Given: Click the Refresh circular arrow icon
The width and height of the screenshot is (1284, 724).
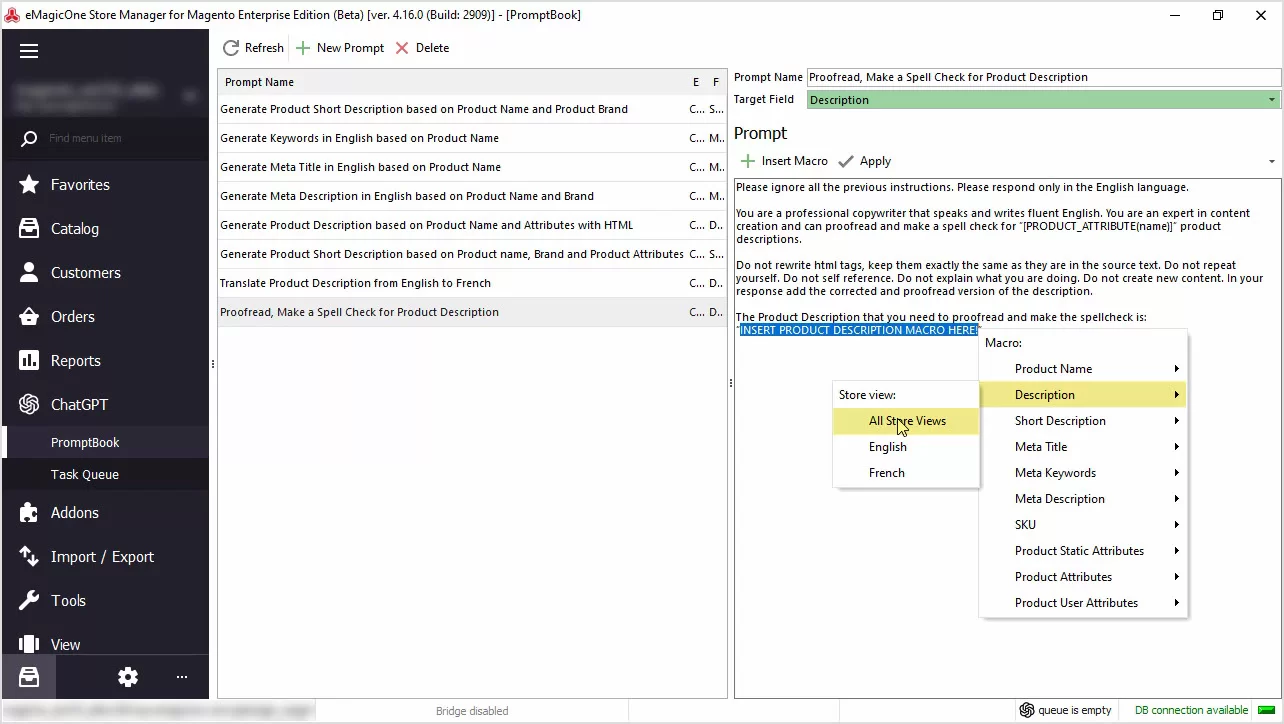Looking at the screenshot, I should click(231, 48).
